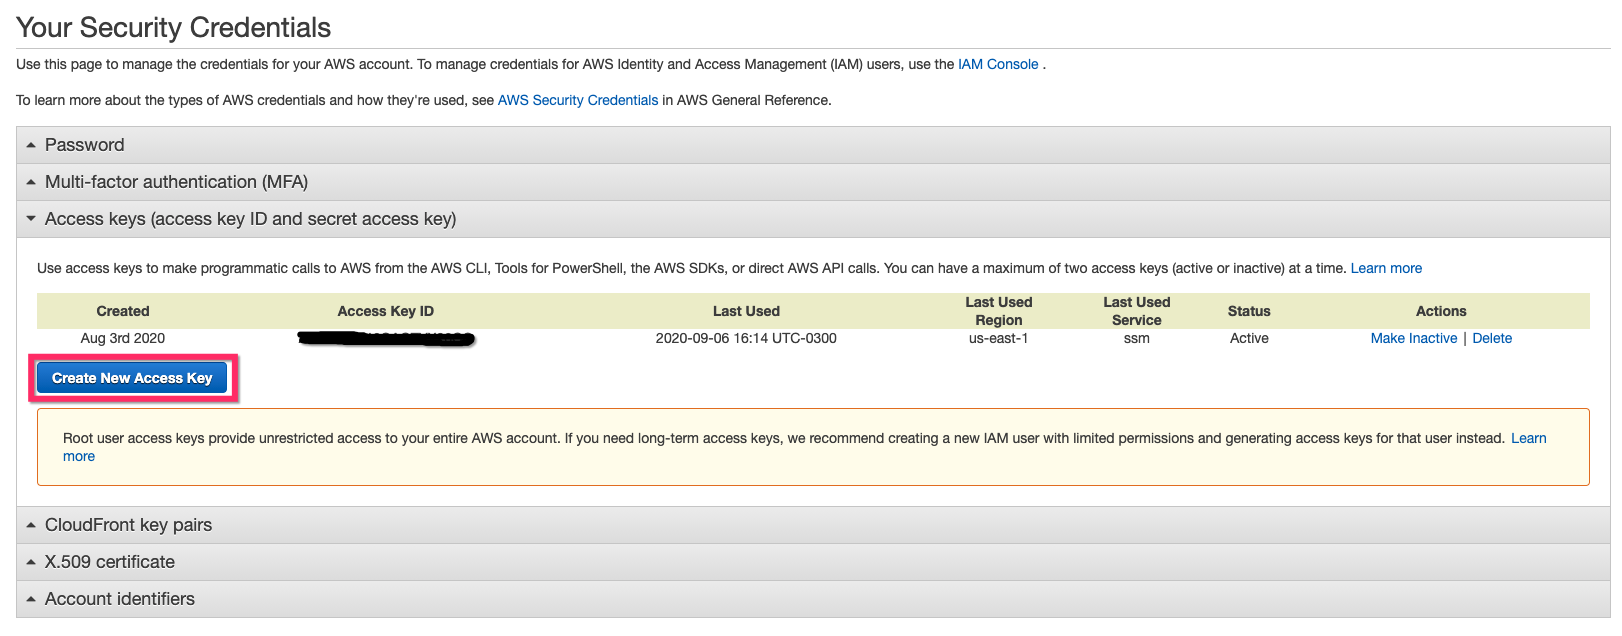The width and height of the screenshot is (1622, 636).
Task: Click the 2020-09-06 16:14 UTC-0300 timestamp
Action: (746, 338)
